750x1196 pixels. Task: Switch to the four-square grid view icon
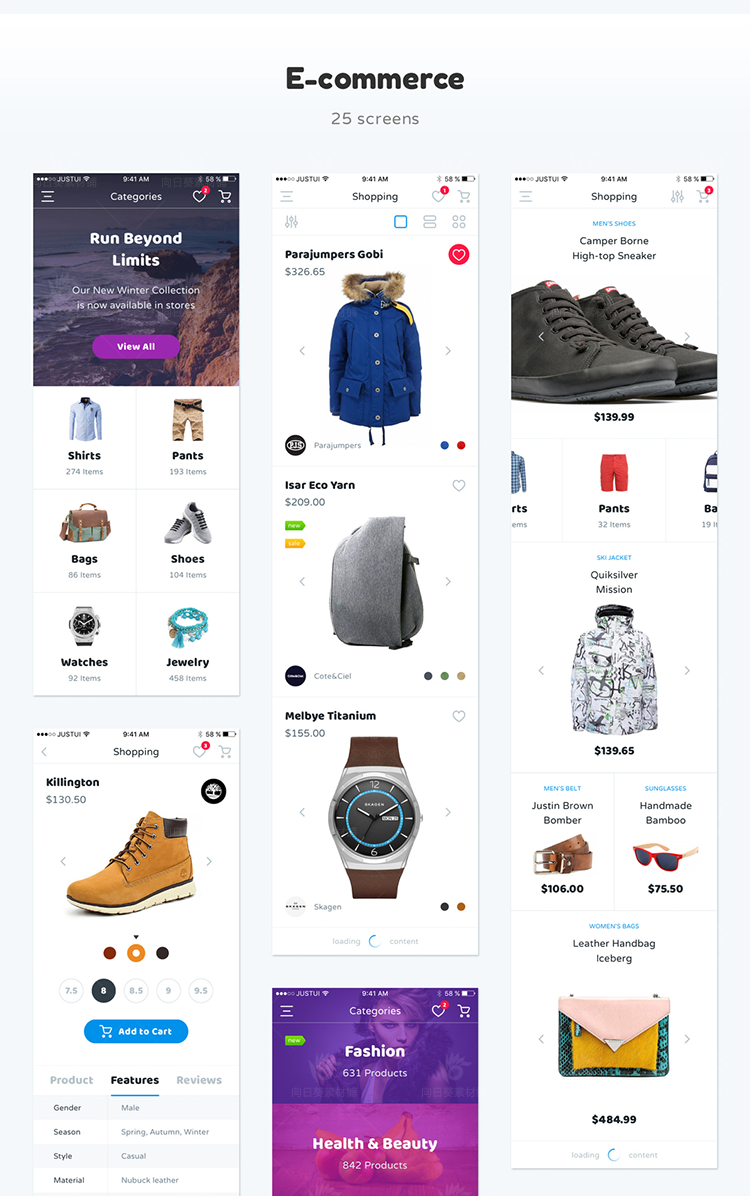tap(459, 222)
